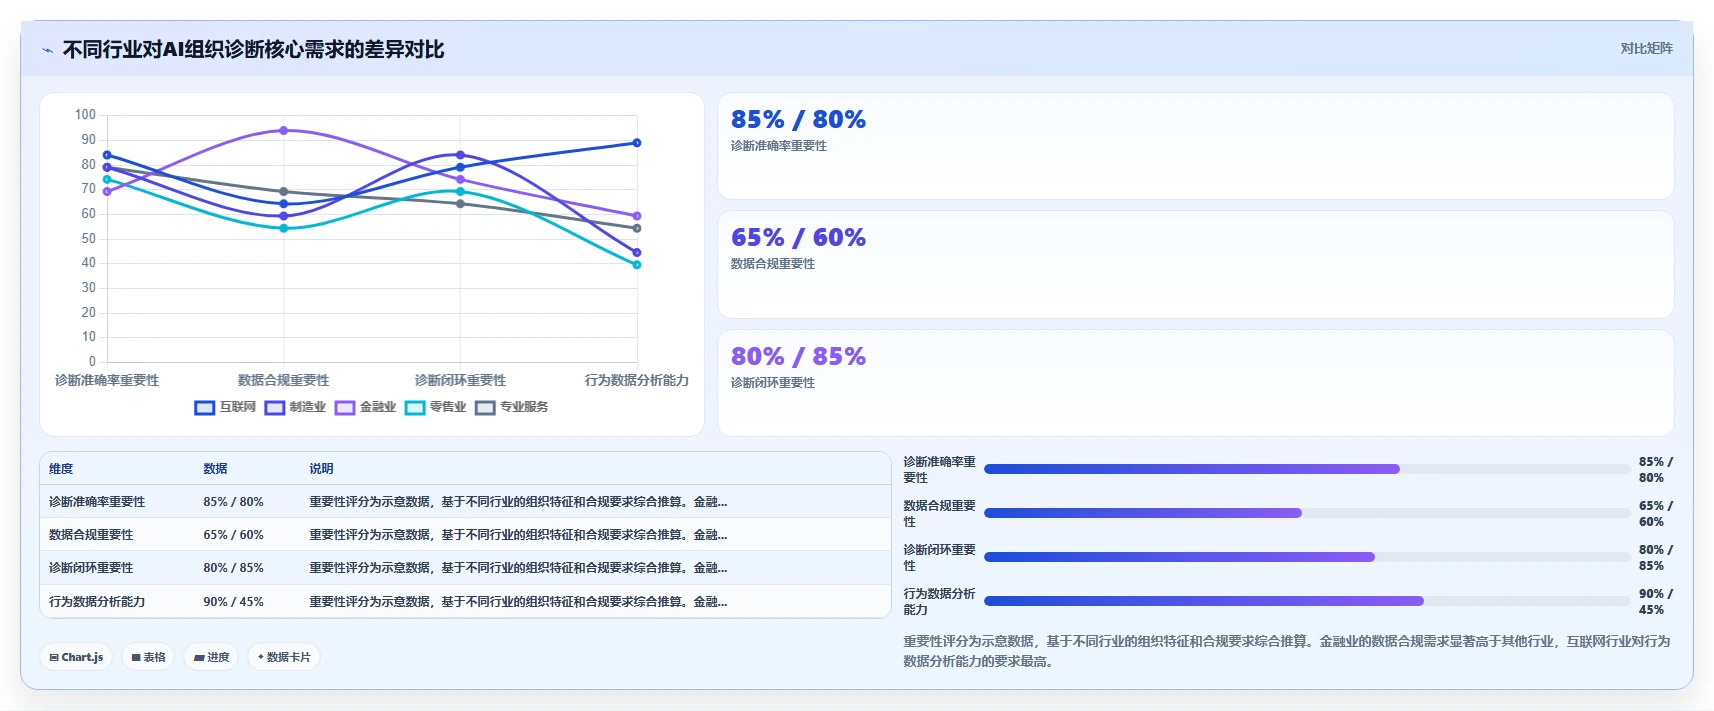Select the 诊断闭环重要性 table row name

pos(91,568)
